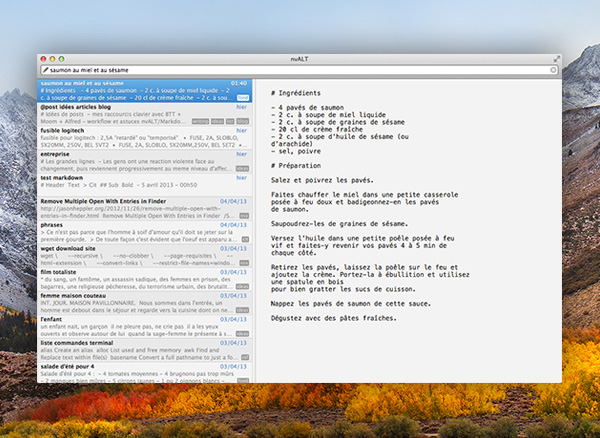The image size is (600, 438).
Task: Open the 'l'enfant' note
Action: coord(145,327)
